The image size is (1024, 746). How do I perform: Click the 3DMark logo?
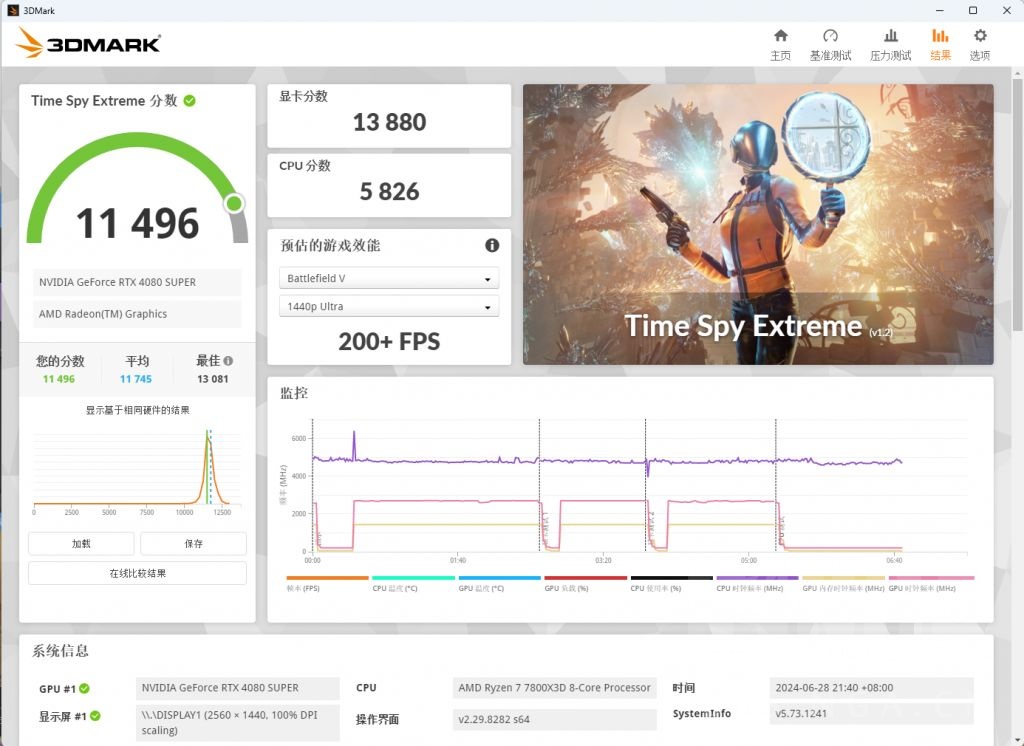pos(88,43)
